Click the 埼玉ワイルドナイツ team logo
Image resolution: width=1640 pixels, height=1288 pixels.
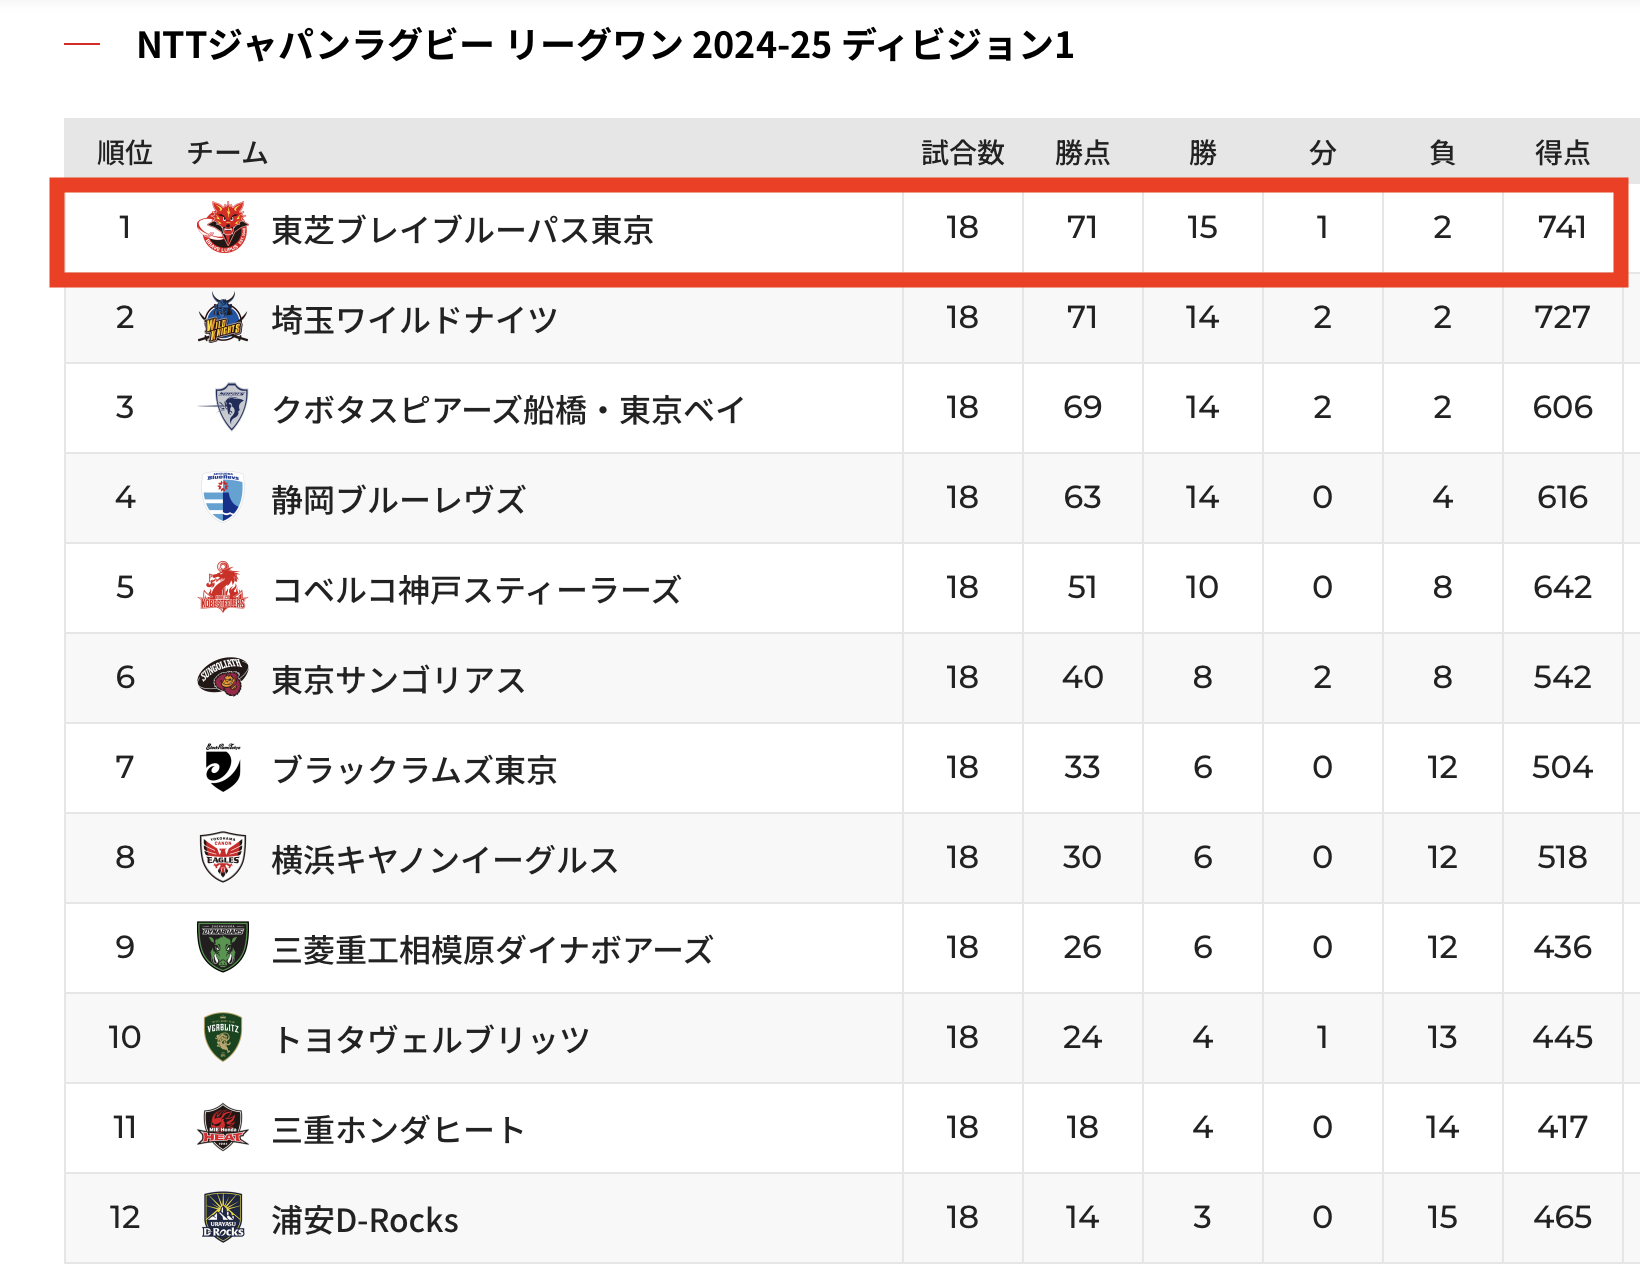[222, 317]
